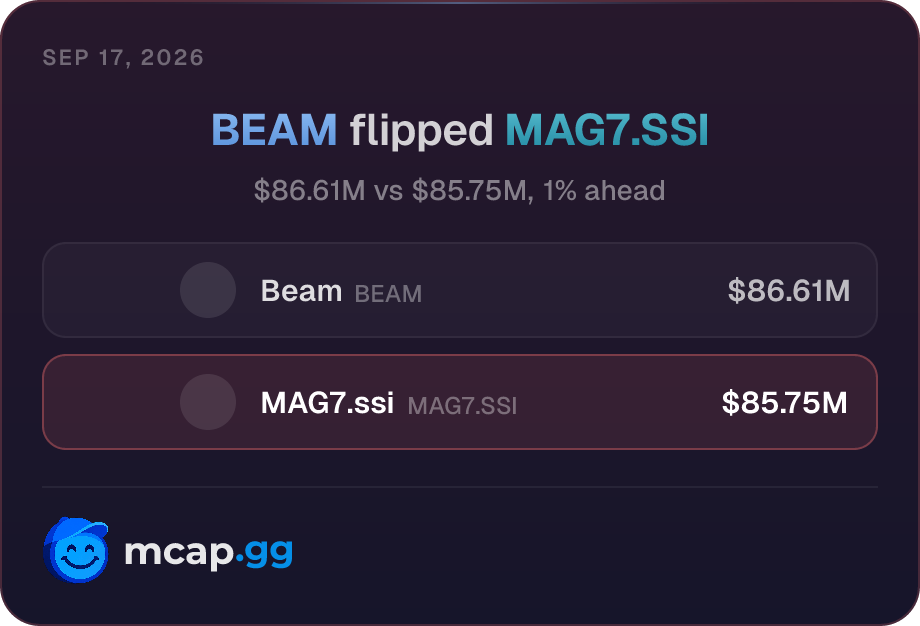Select the Beam row card
This screenshot has width=920, height=626.
[x=460, y=290]
